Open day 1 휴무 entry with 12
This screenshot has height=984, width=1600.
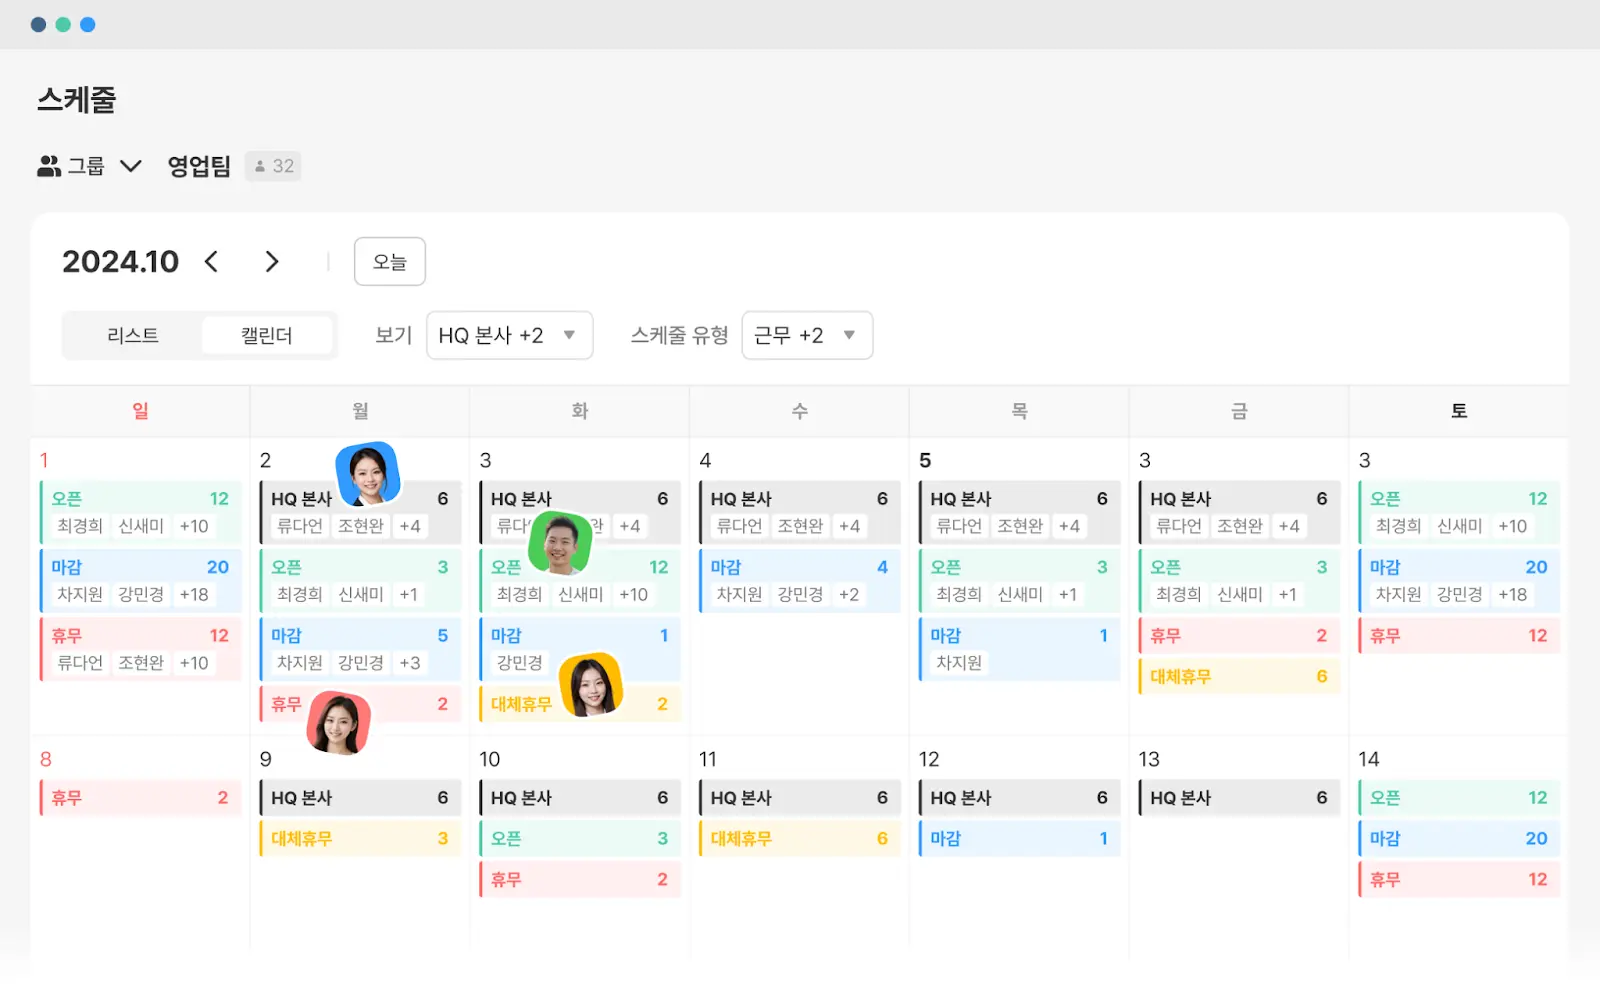tap(141, 649)
